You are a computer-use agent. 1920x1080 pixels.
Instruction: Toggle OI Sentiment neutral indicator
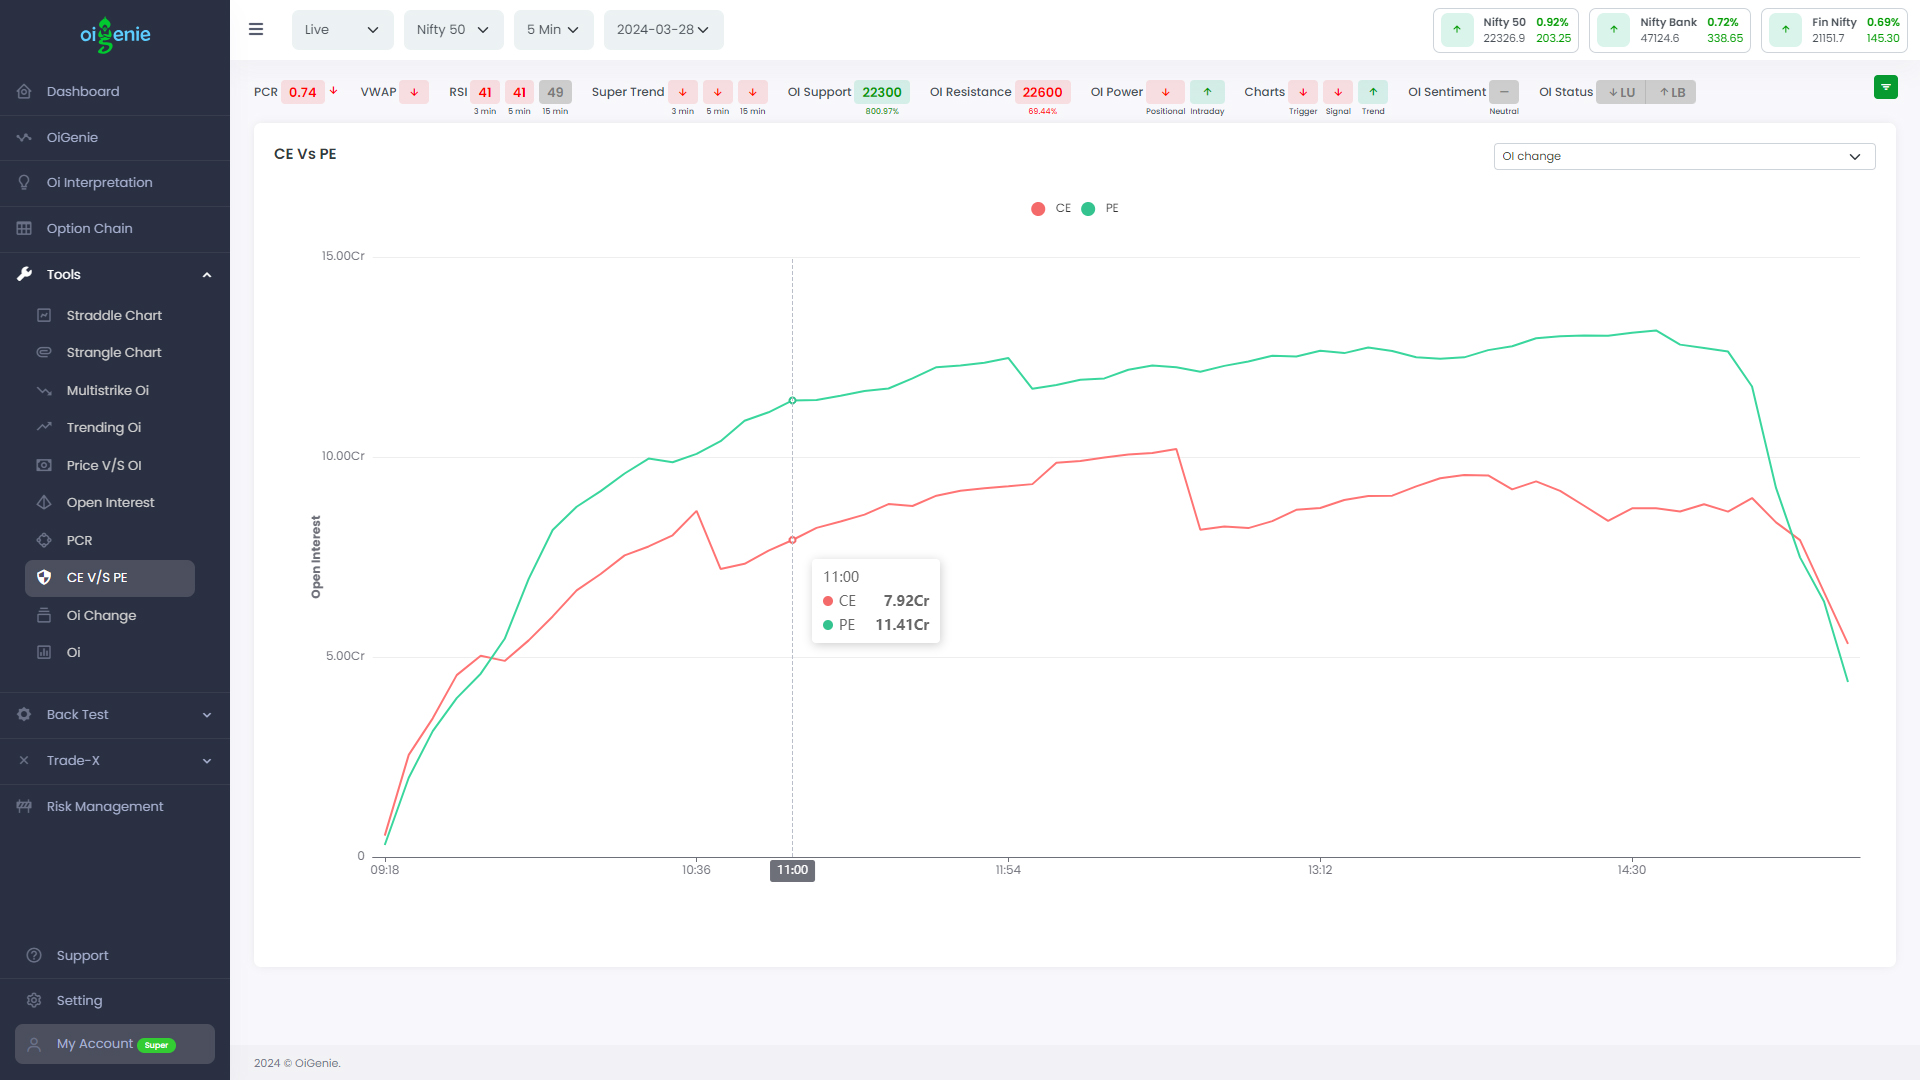[x=1505, y=91]
